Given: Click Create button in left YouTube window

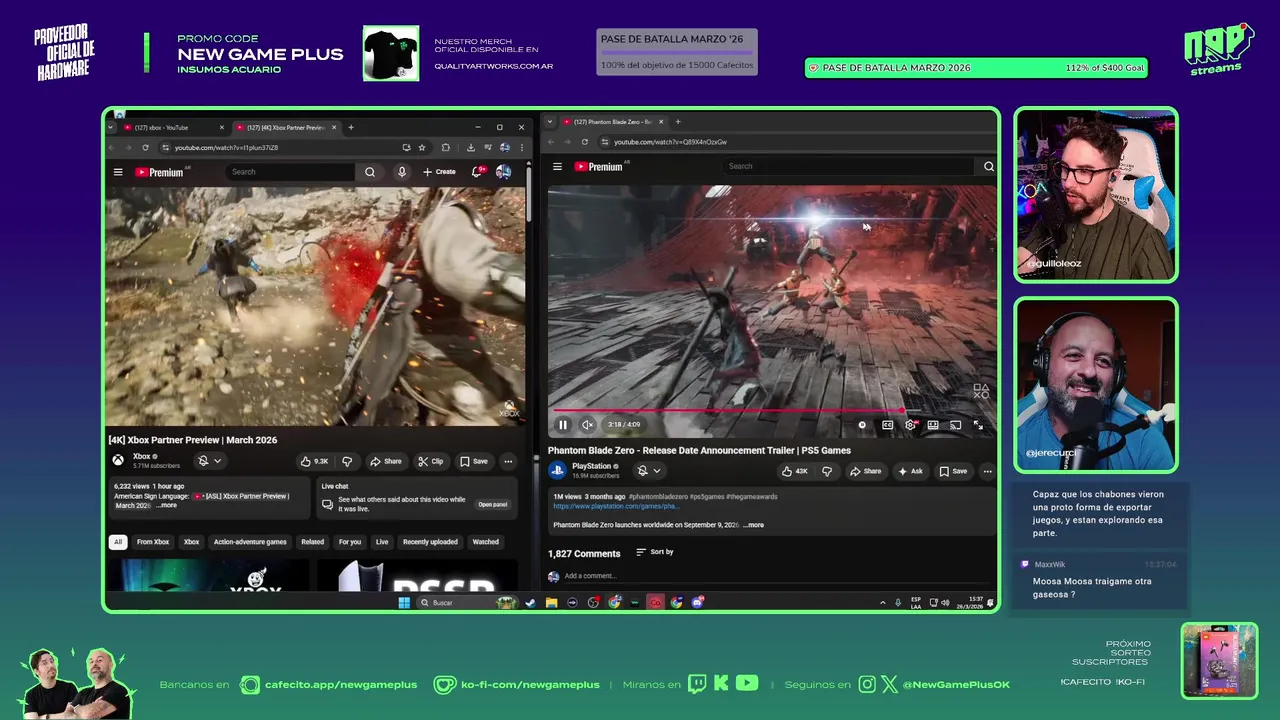Looking at the screenshot, I should pos(439,172).
